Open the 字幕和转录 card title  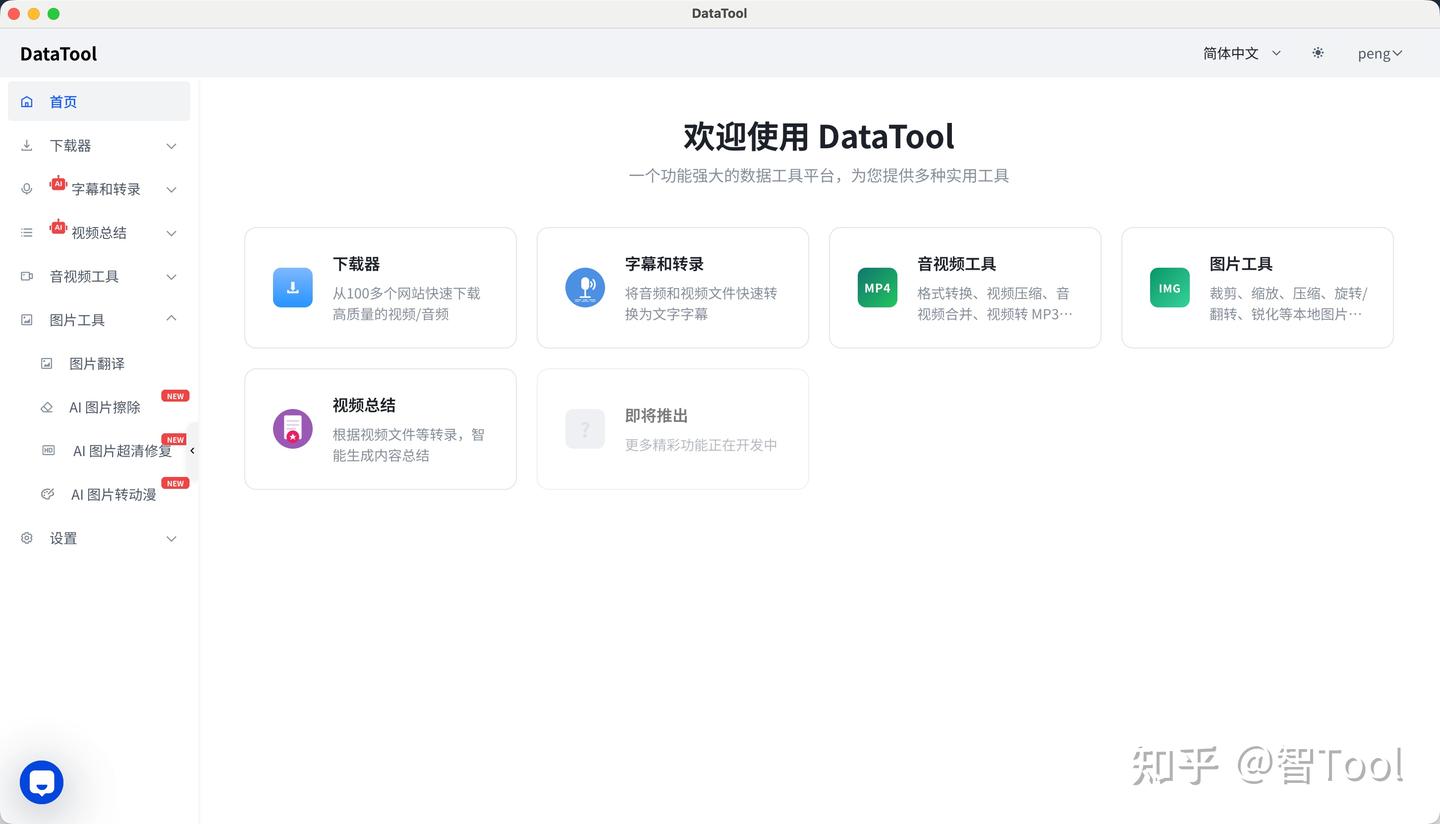click(x=664, y=264)
